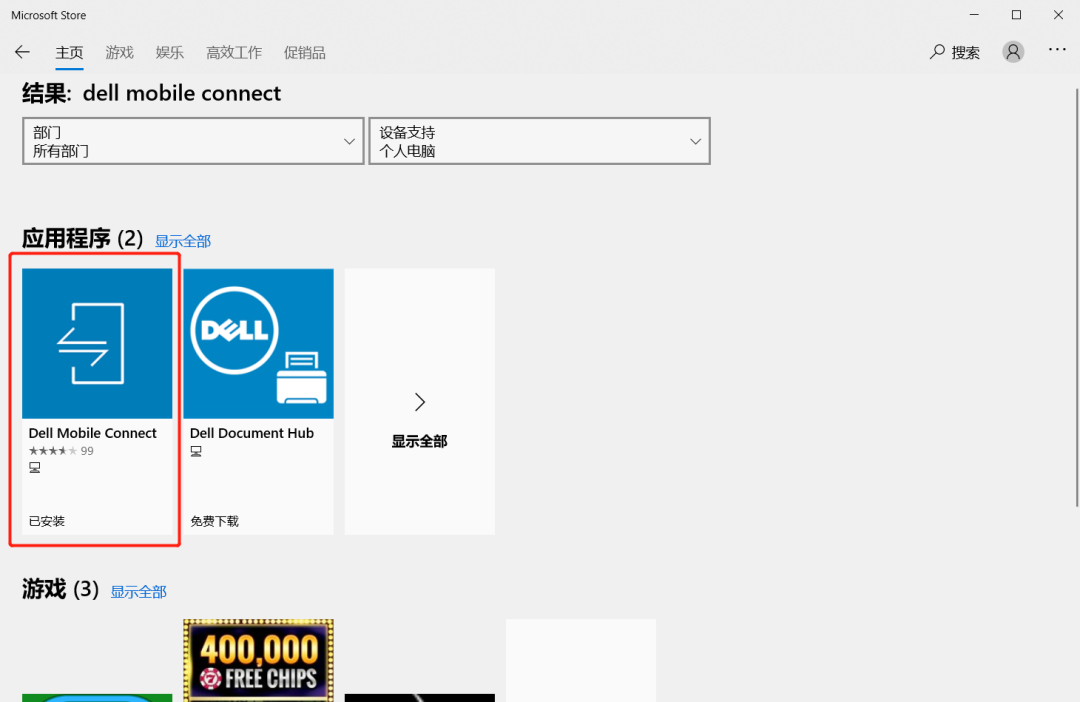Open the Dell Mobile Connect app tile

click(97, 401)
